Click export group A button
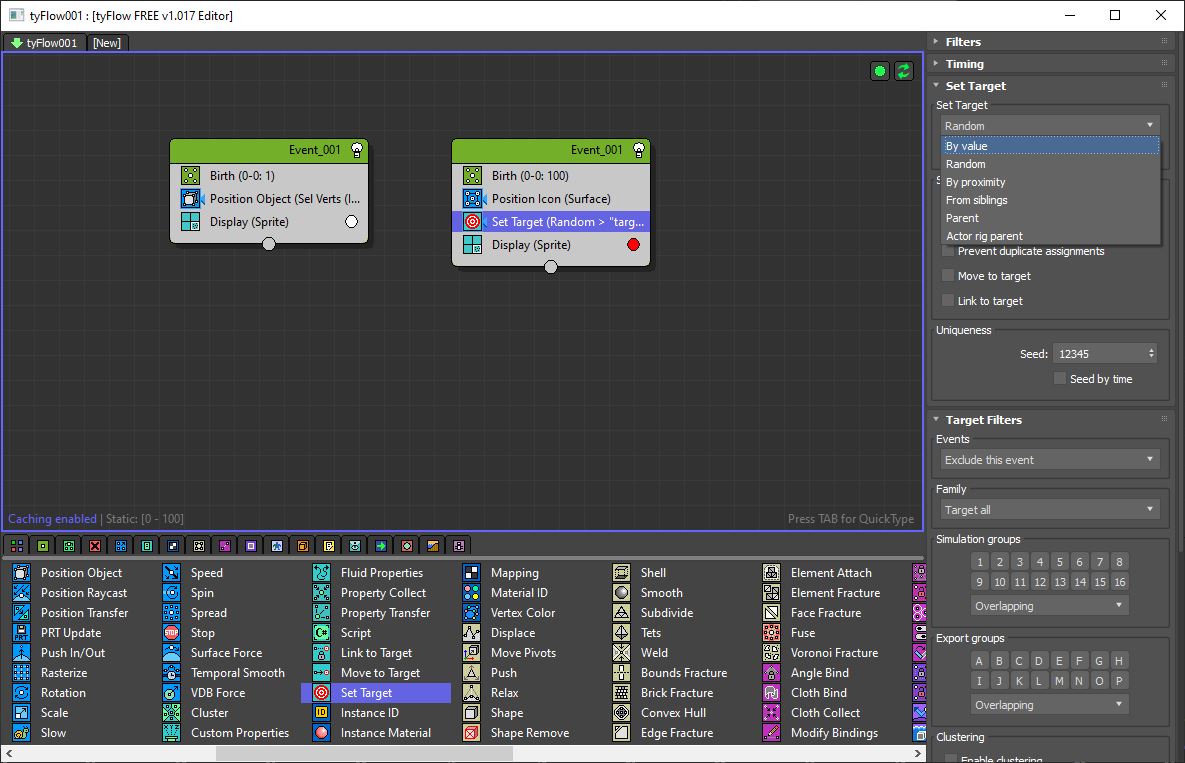The height and width of the screenshot is (763, 1185). click(979, 661)
